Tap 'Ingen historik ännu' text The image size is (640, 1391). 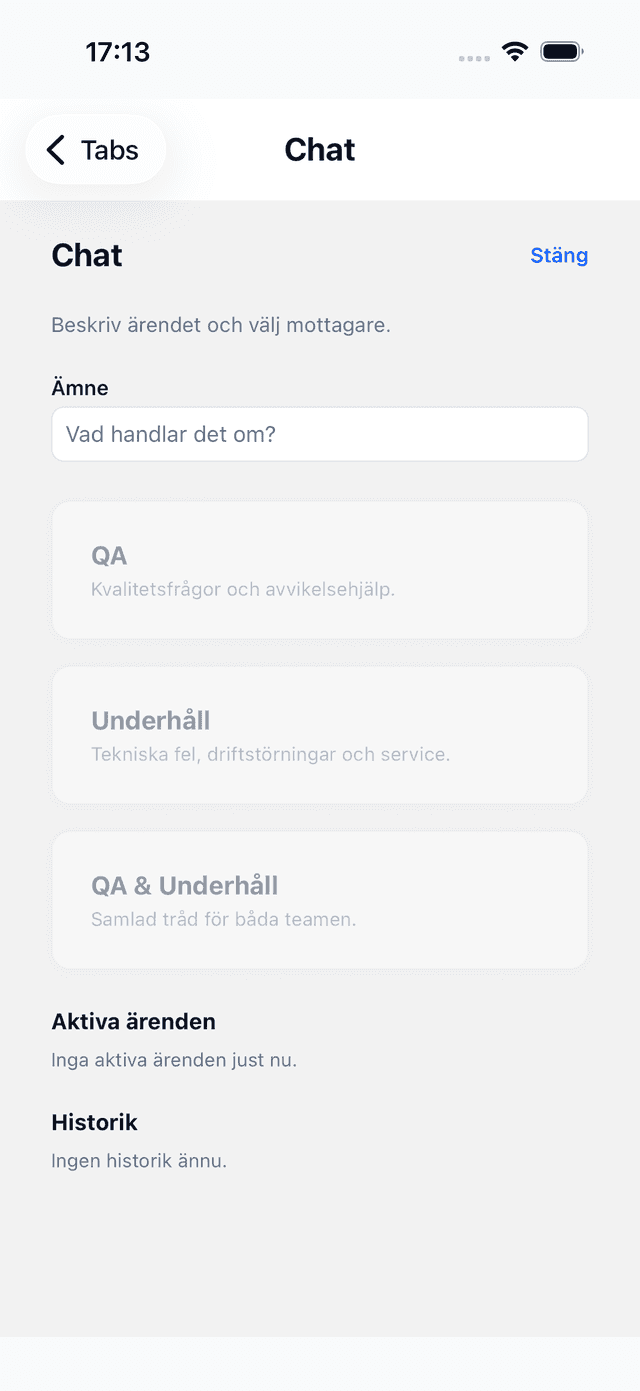pos(139,1160)
